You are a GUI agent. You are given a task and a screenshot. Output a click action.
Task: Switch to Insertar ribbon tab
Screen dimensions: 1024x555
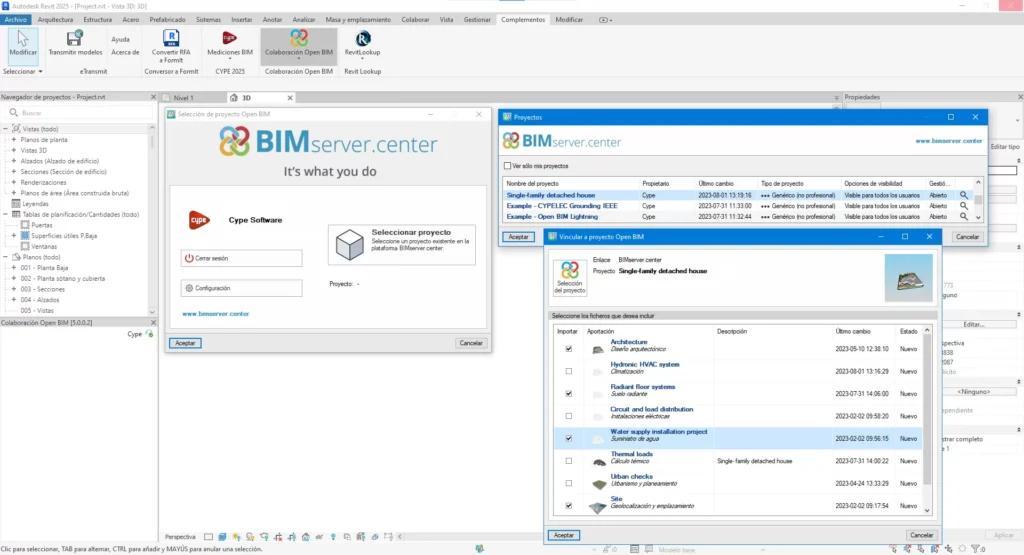(x=242, y=20)
